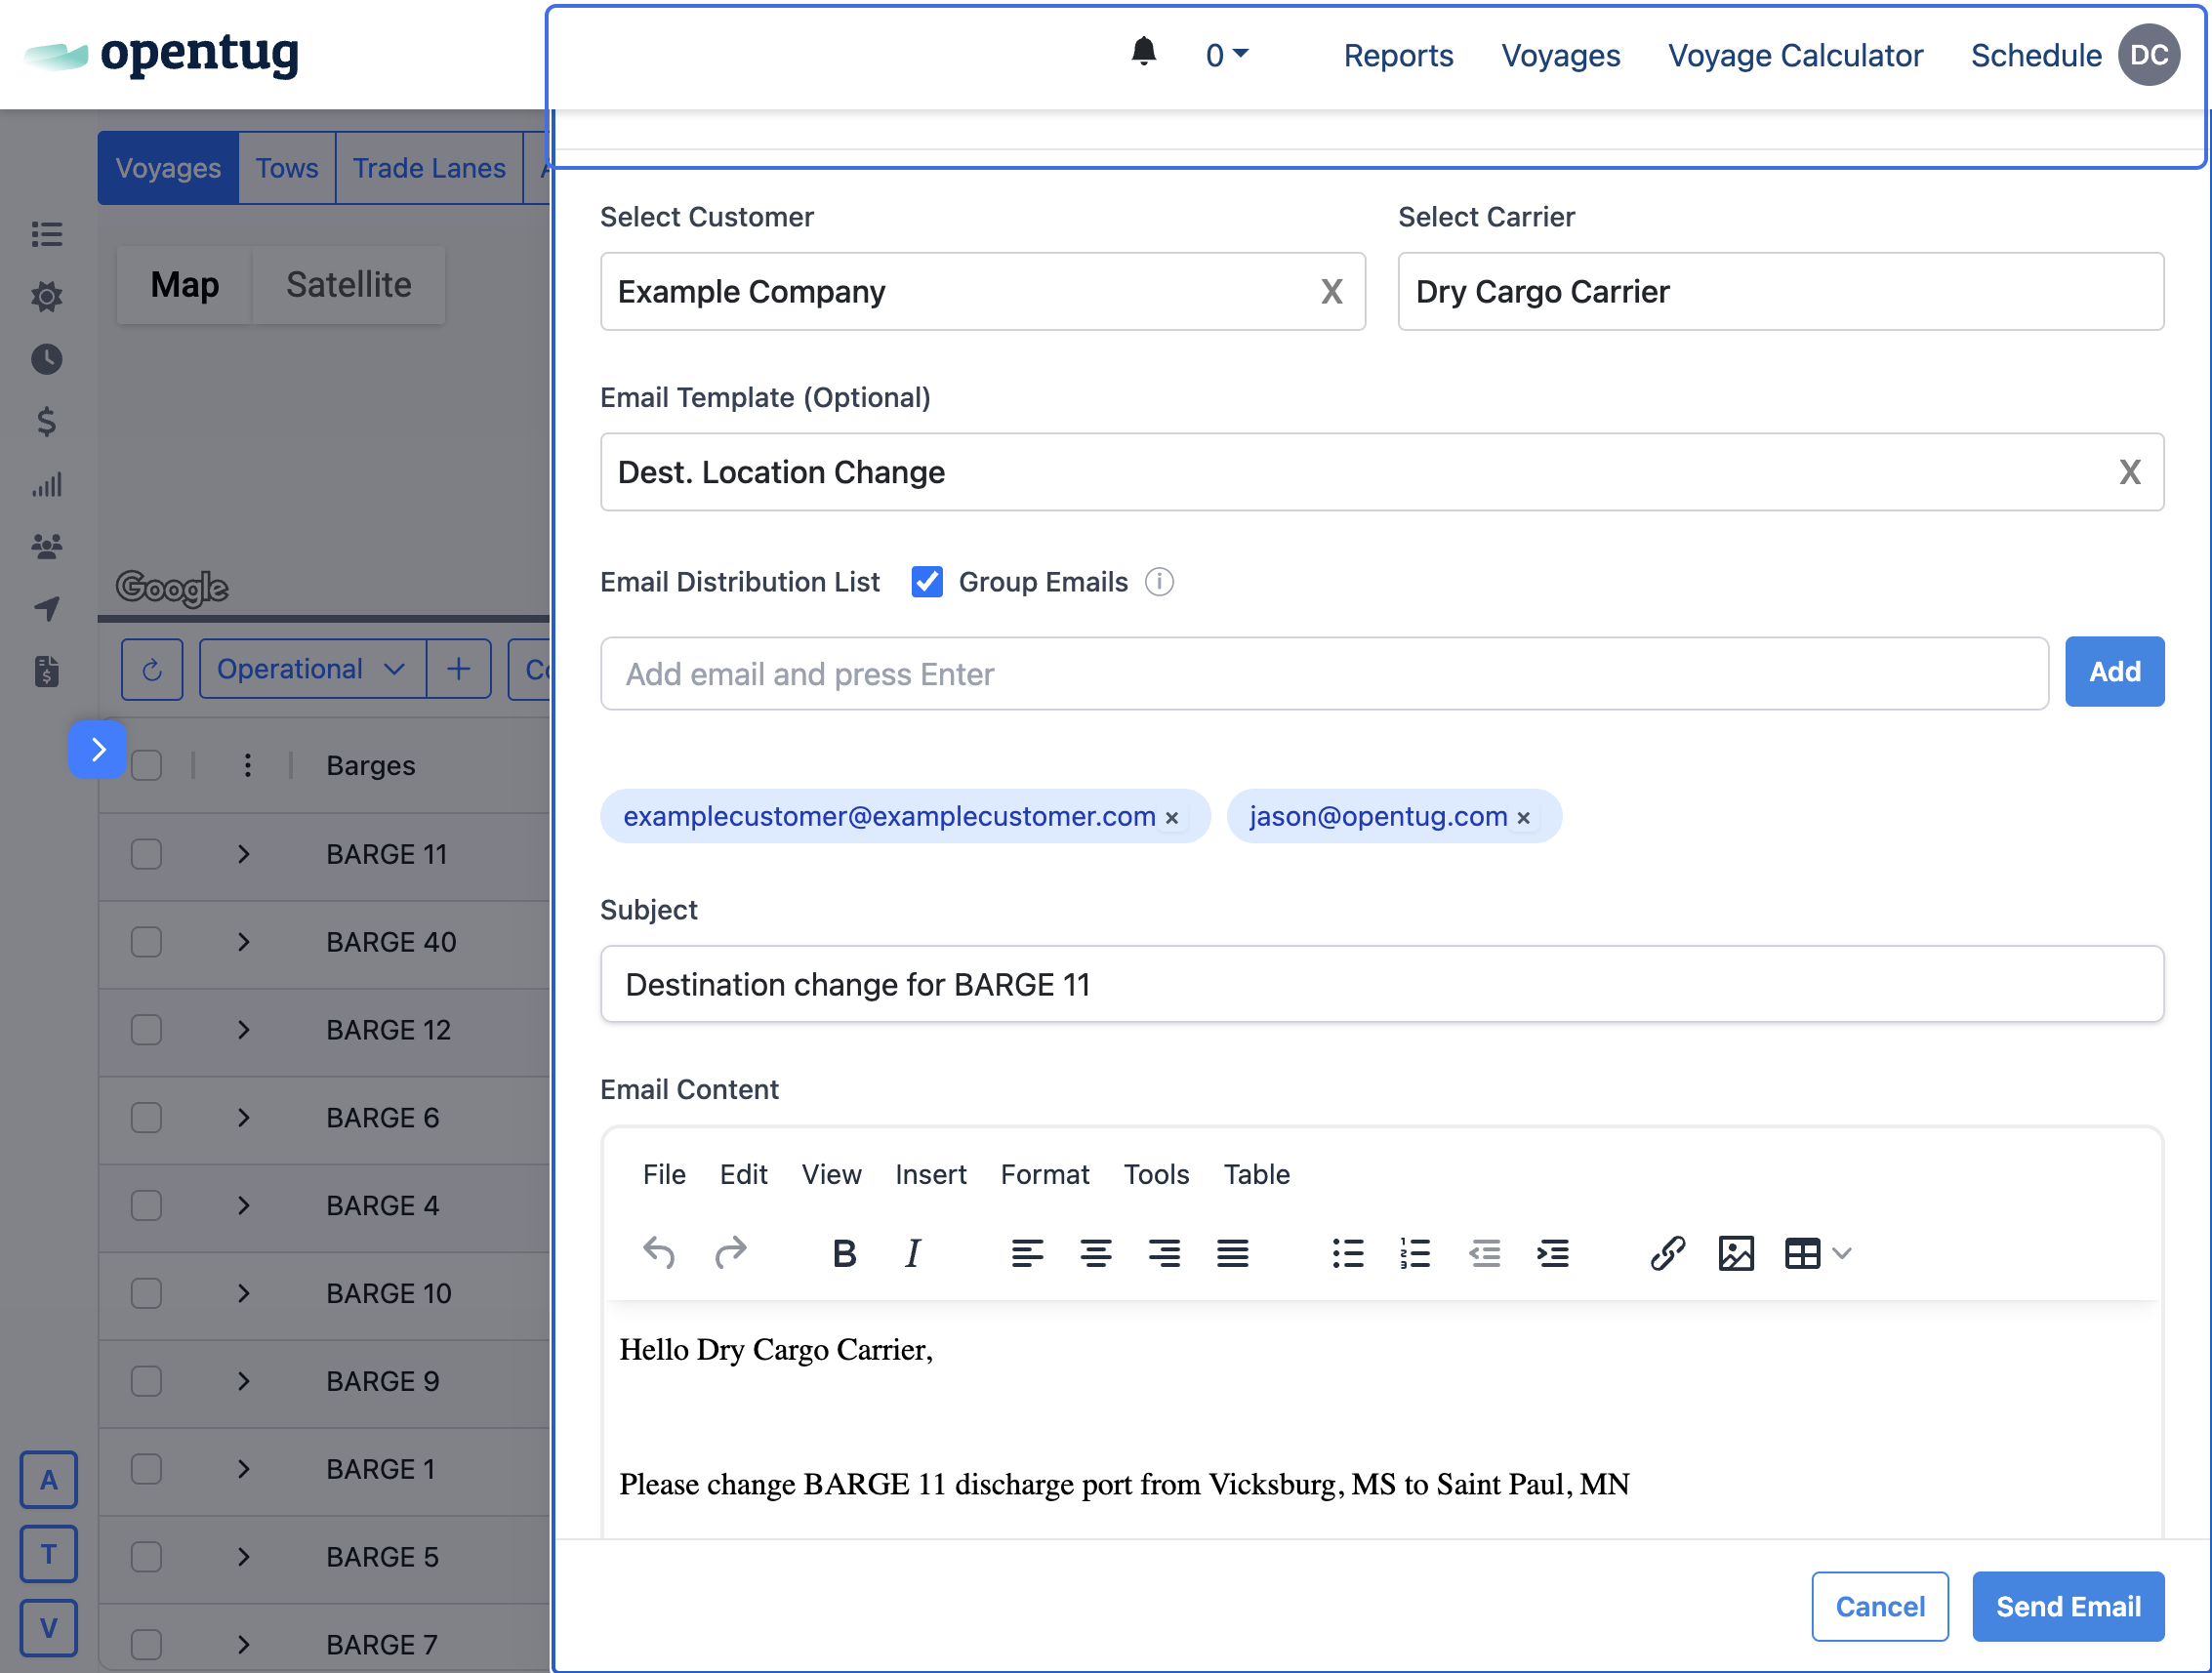Click the center align icon
Viewport: 2212px width, 1673px height.
click(x=1095, y=1253)
